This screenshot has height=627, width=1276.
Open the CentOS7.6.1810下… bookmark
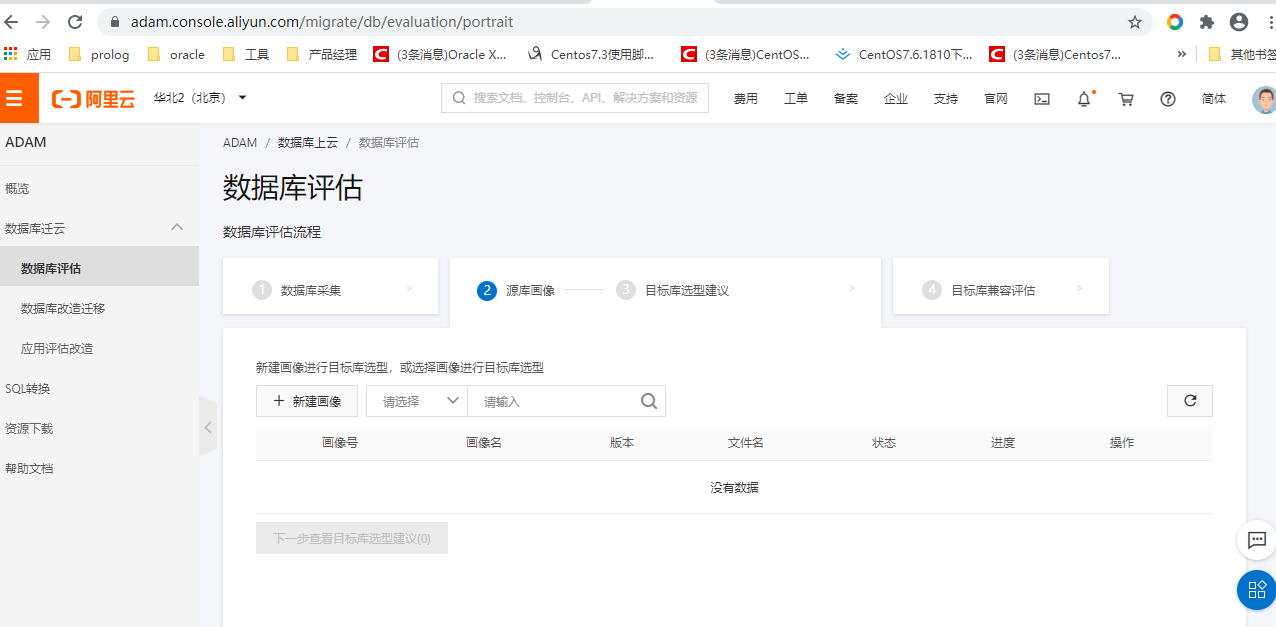[x=904, y=55]
